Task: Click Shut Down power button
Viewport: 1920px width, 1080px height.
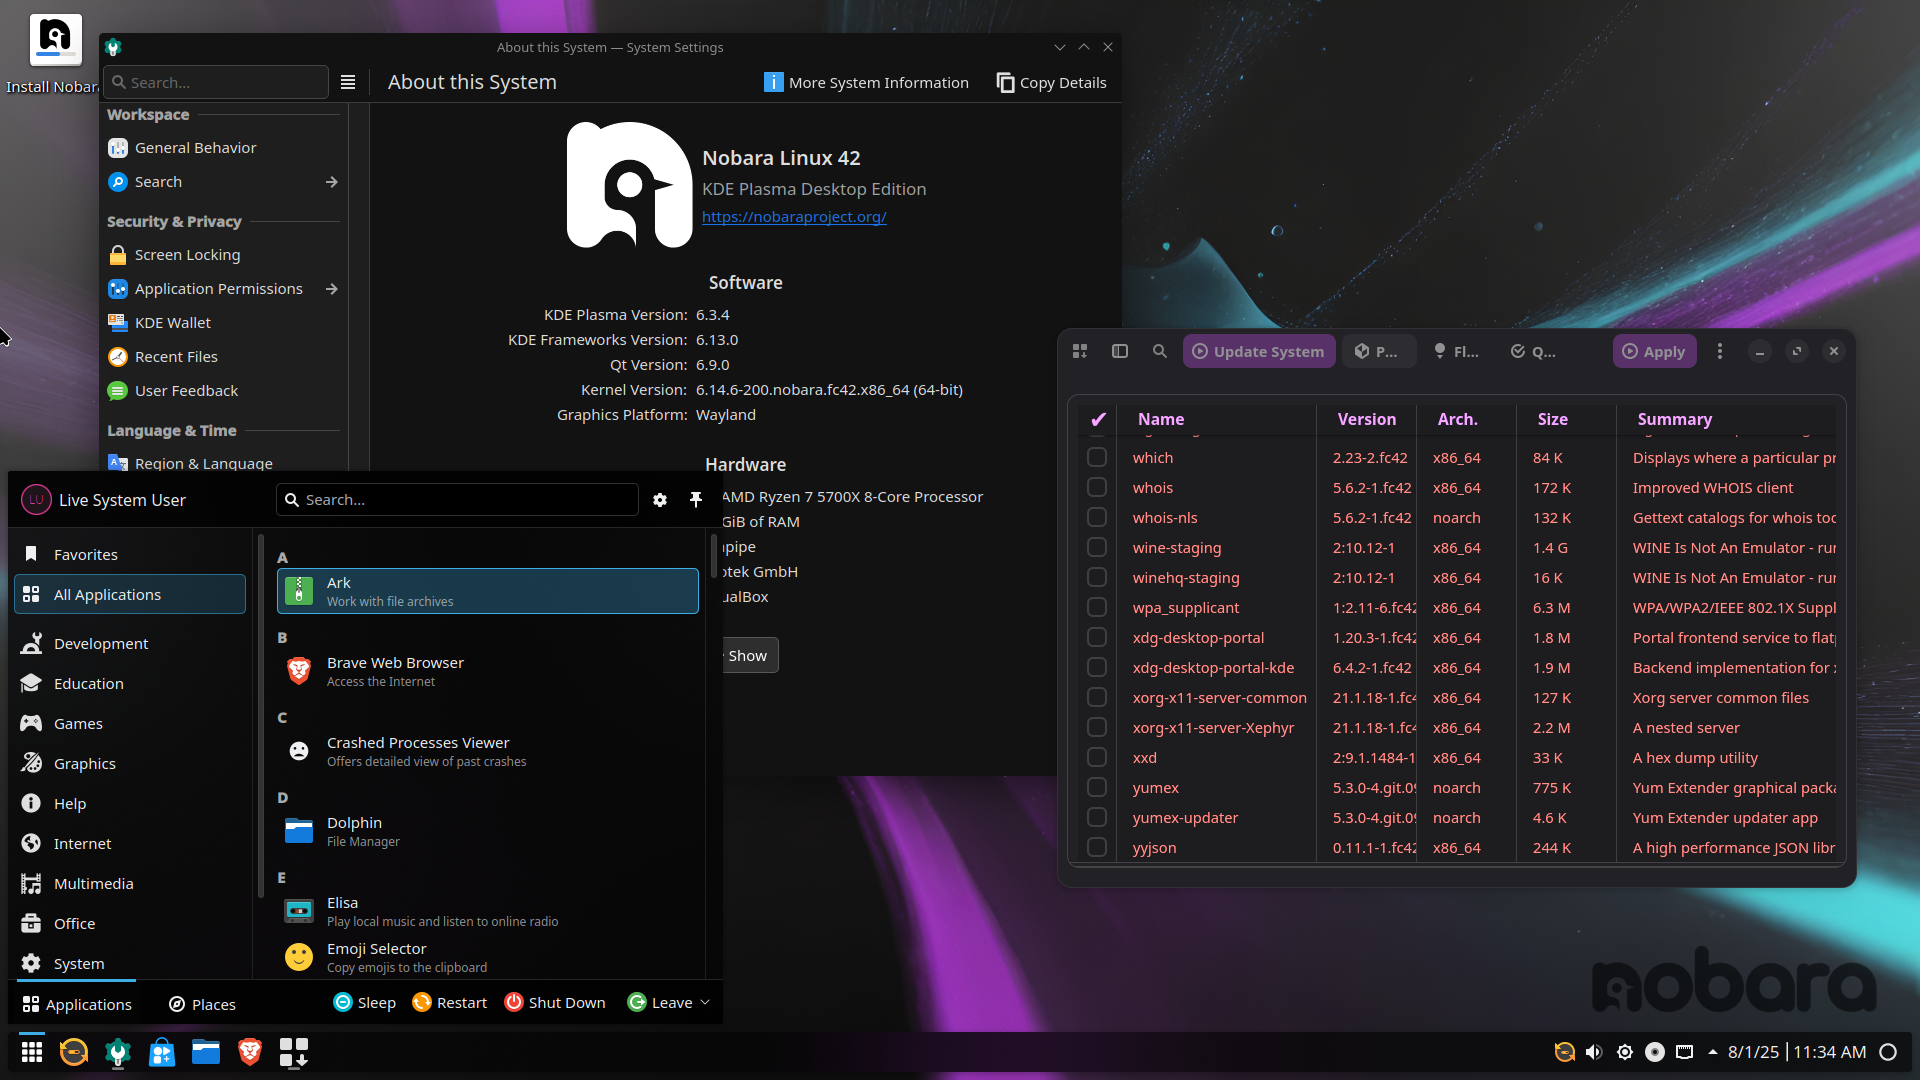Action: tap(555, 1002)
